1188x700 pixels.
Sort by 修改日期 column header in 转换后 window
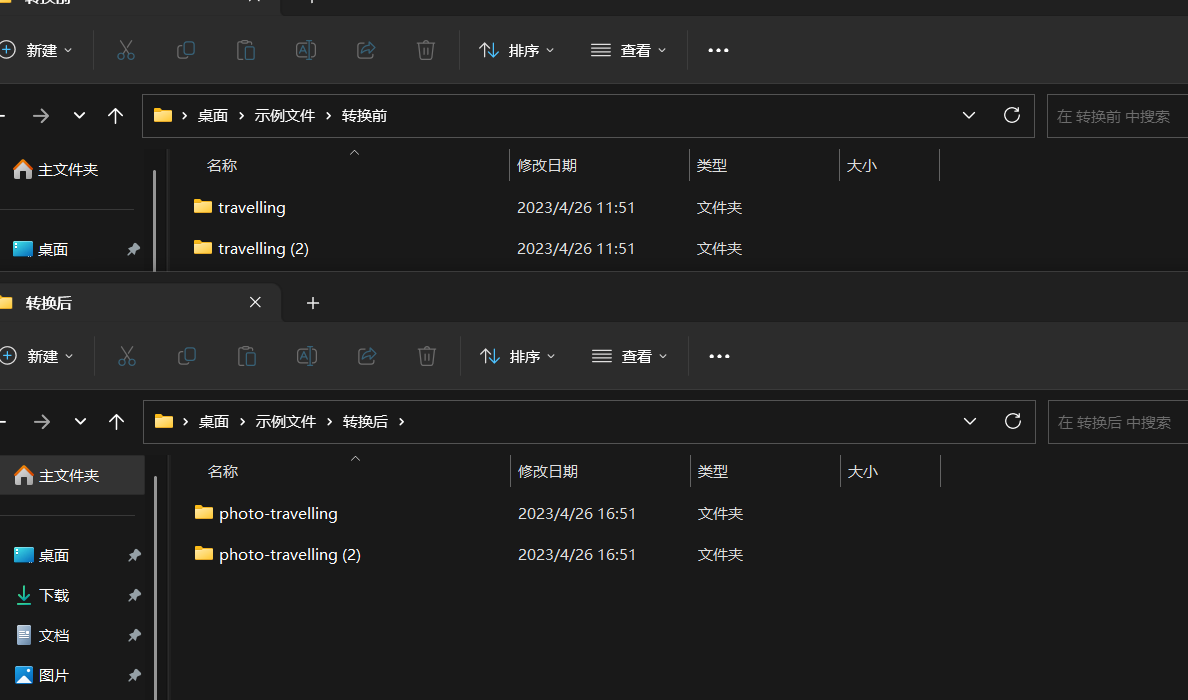pos(548,471)
